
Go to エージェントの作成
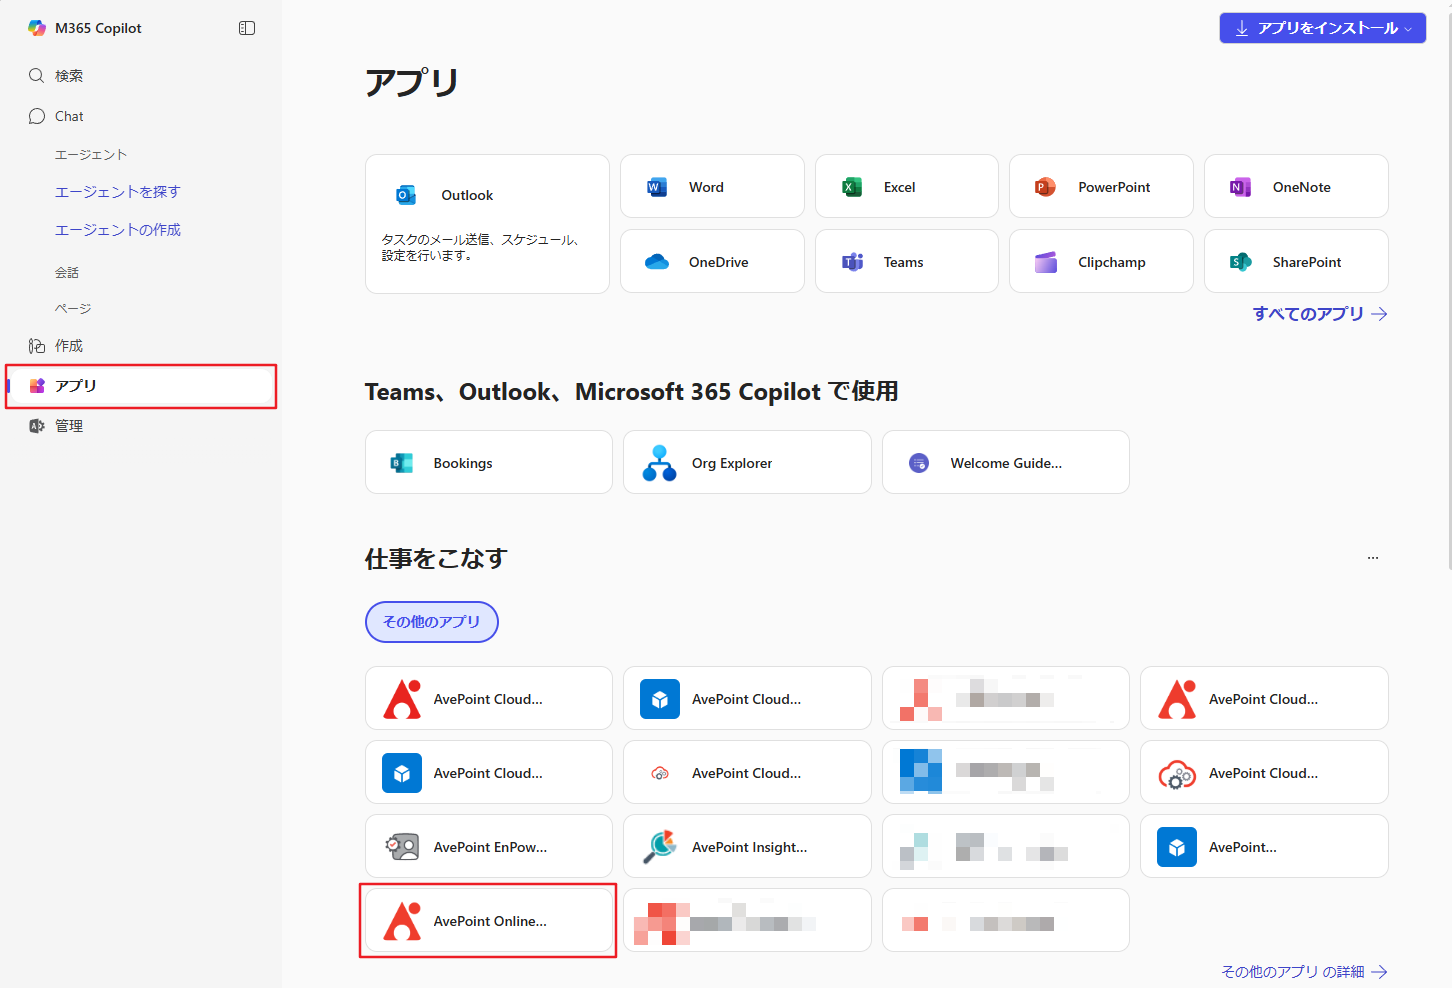pyautogui.click(x=118, y=230)
